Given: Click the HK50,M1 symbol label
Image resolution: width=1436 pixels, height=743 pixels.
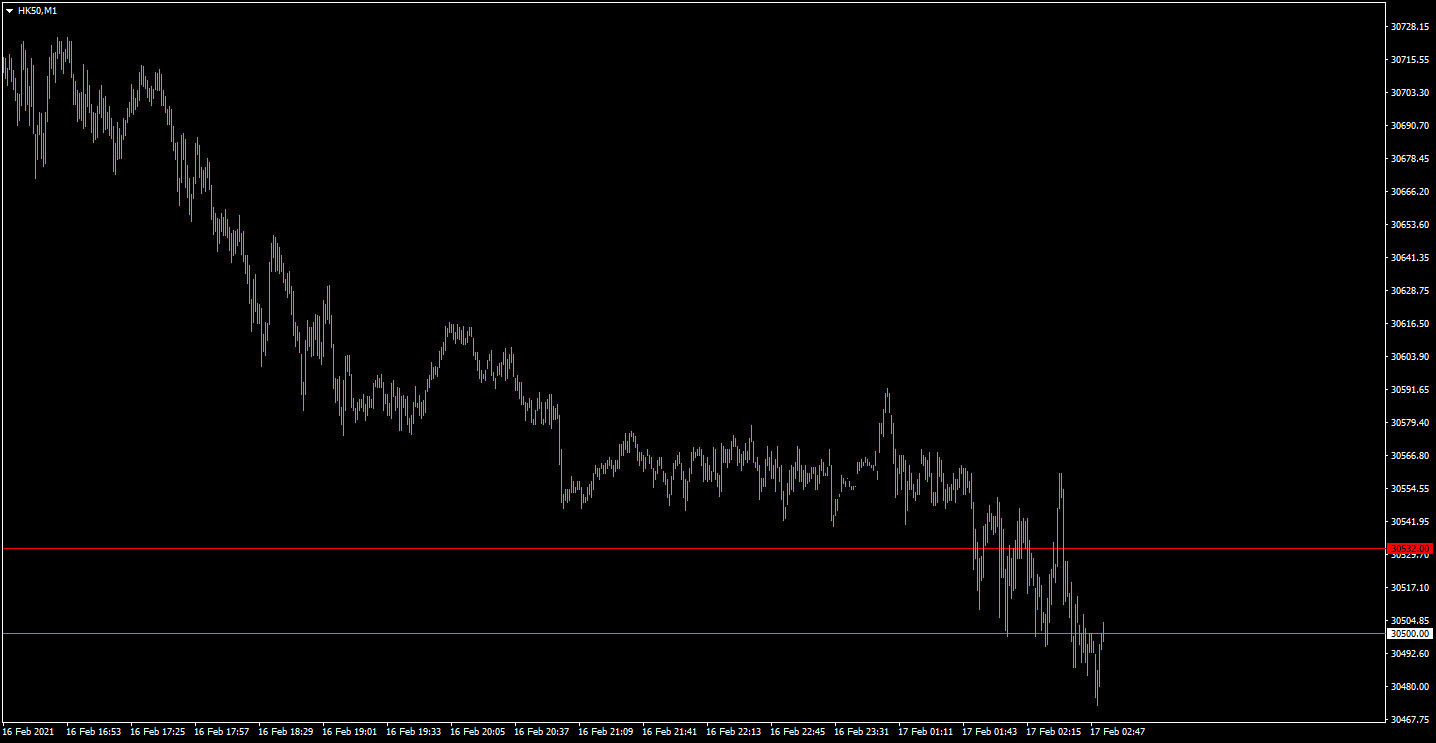Looking at the screenshot, I should pos(37,10).
